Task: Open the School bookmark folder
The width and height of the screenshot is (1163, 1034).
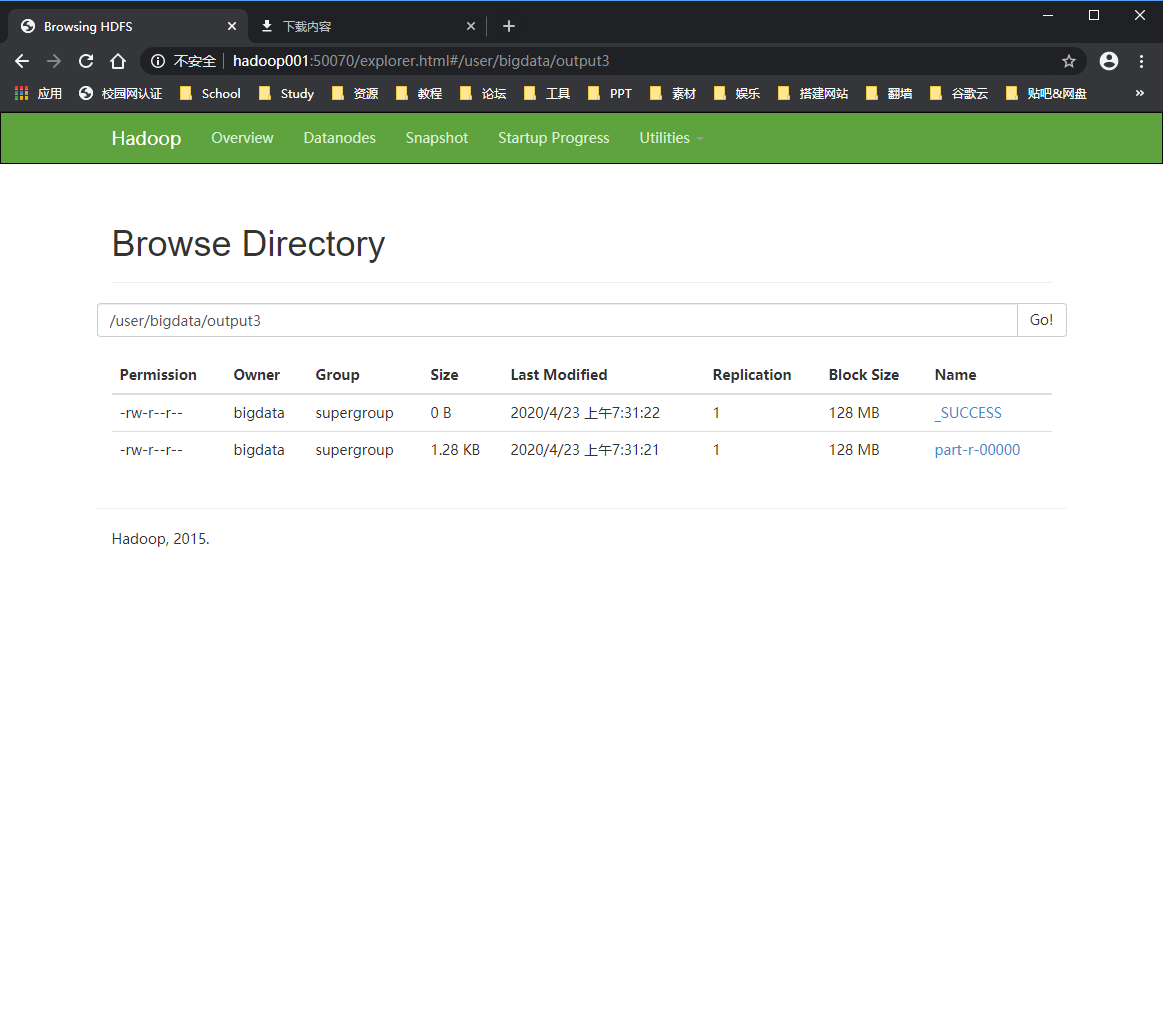Action: 211,93
